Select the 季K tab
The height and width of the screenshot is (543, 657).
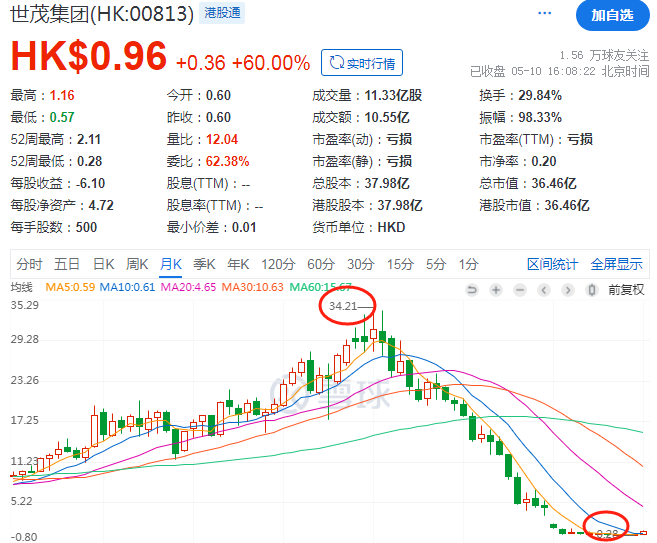point(204,264)
